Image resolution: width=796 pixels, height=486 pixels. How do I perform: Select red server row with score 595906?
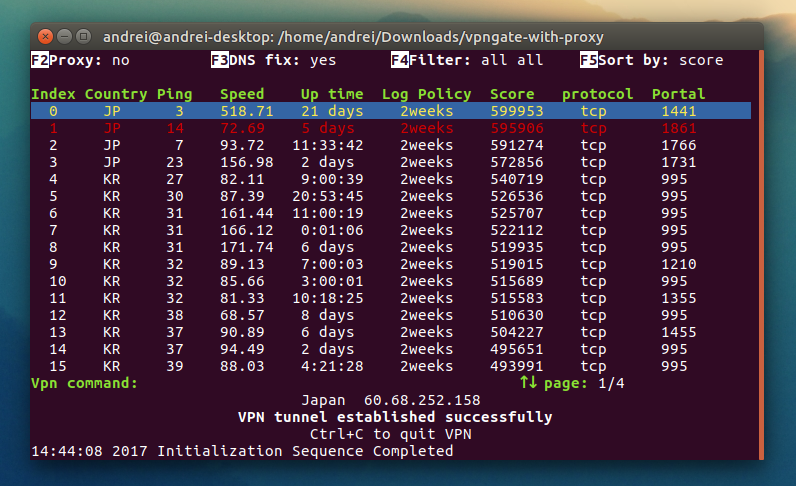391,128
